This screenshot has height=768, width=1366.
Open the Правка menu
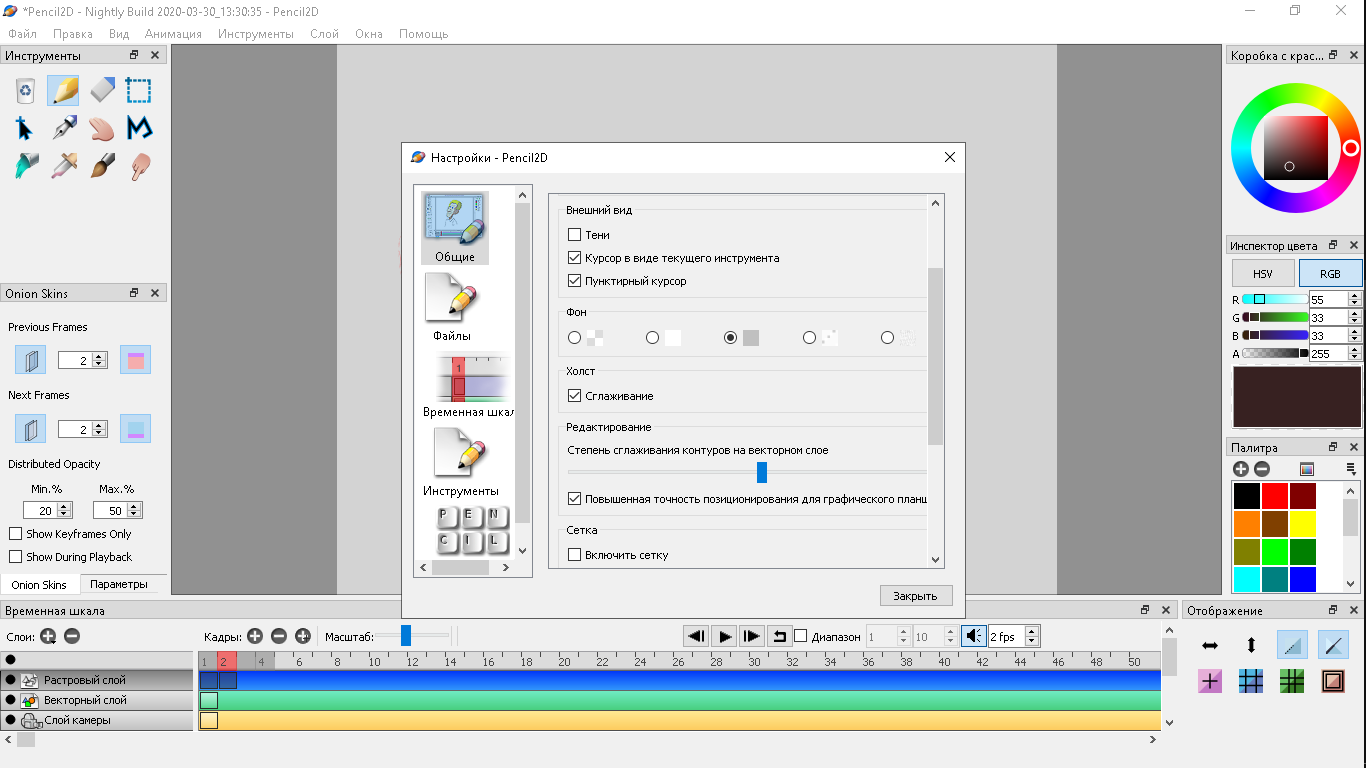point(73,34)
